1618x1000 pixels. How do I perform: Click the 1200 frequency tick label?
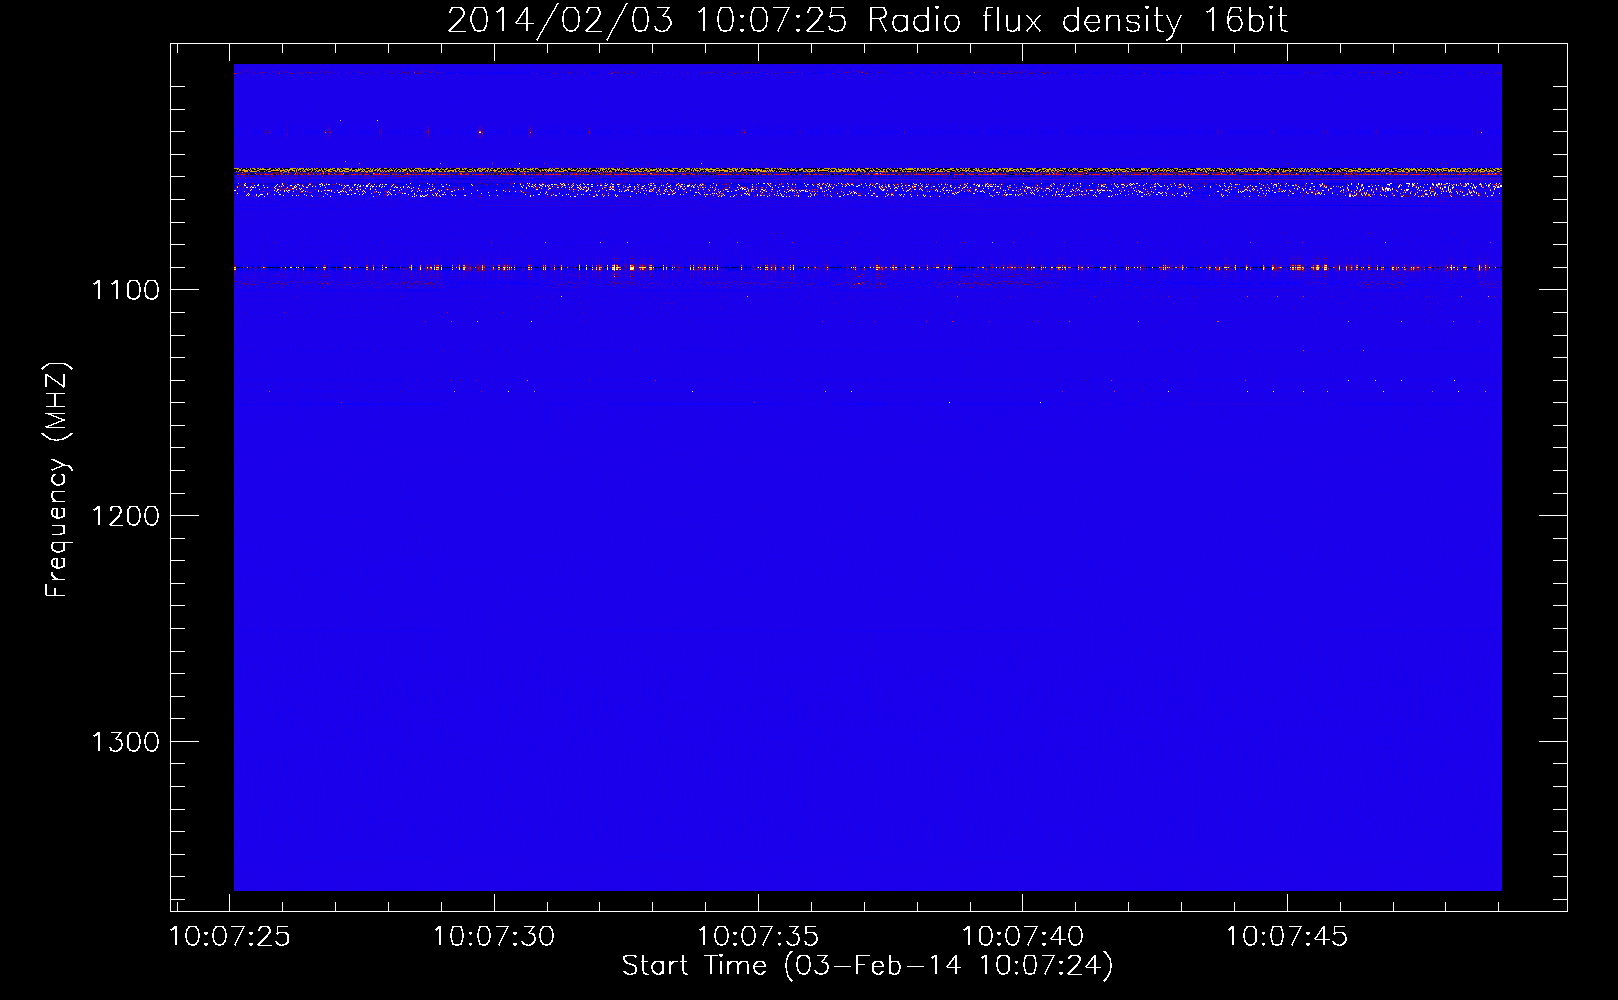[x=125, y=516]
